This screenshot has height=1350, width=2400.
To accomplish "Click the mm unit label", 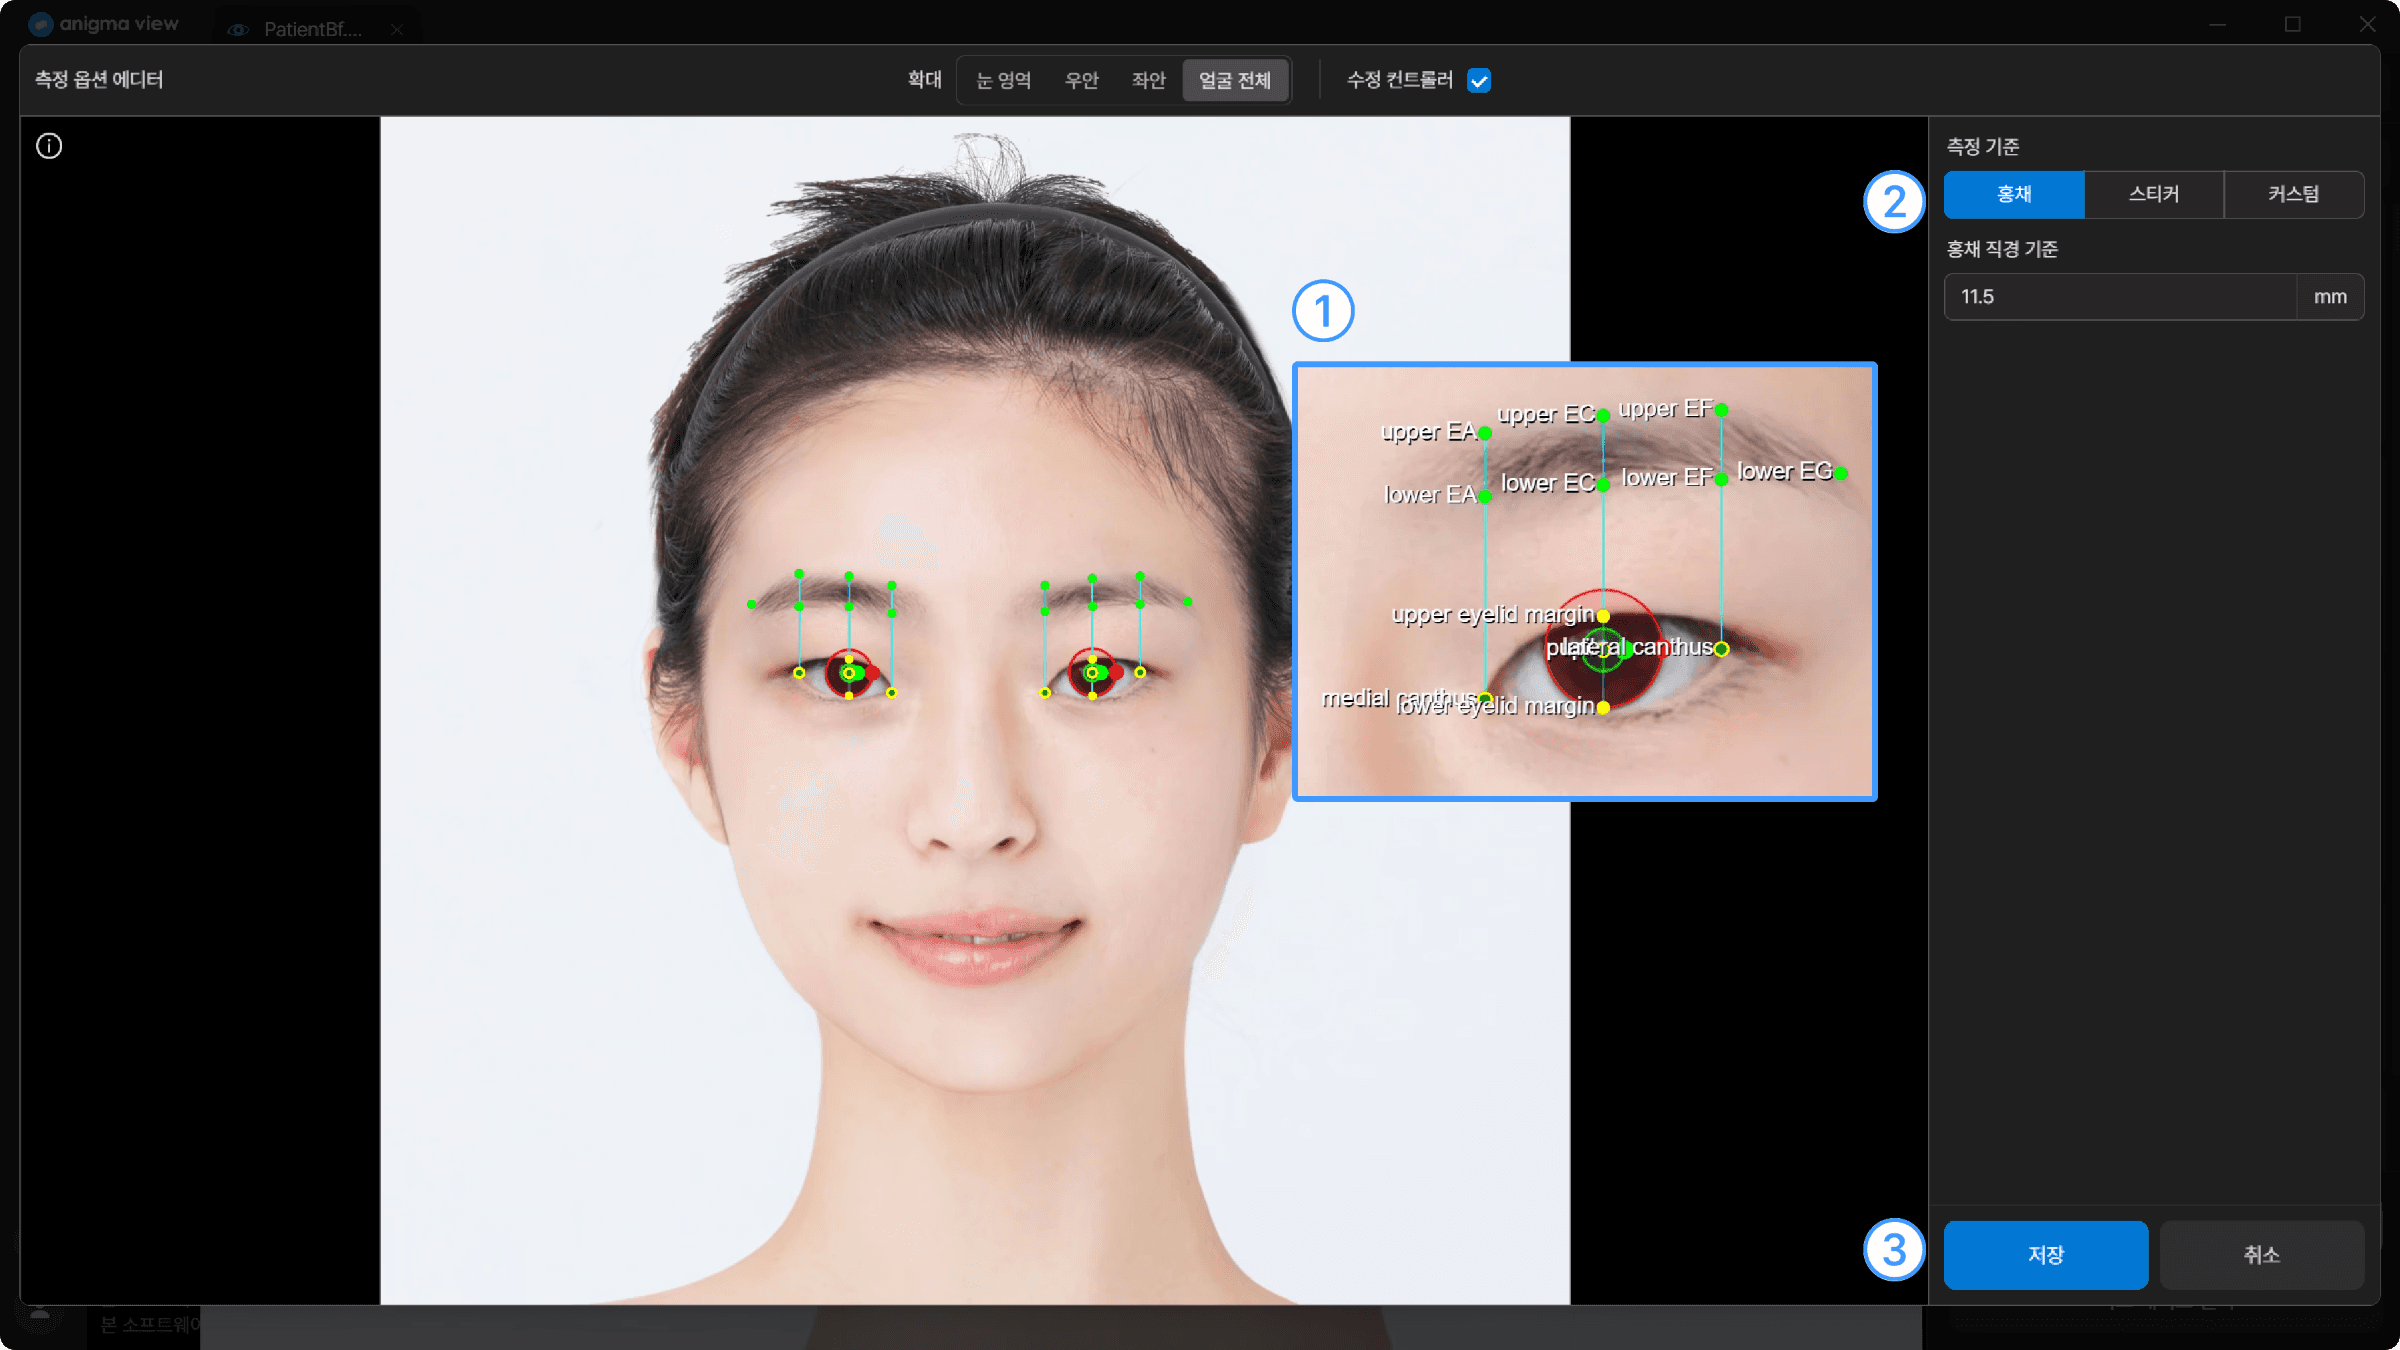I will tap(2330, 297).
